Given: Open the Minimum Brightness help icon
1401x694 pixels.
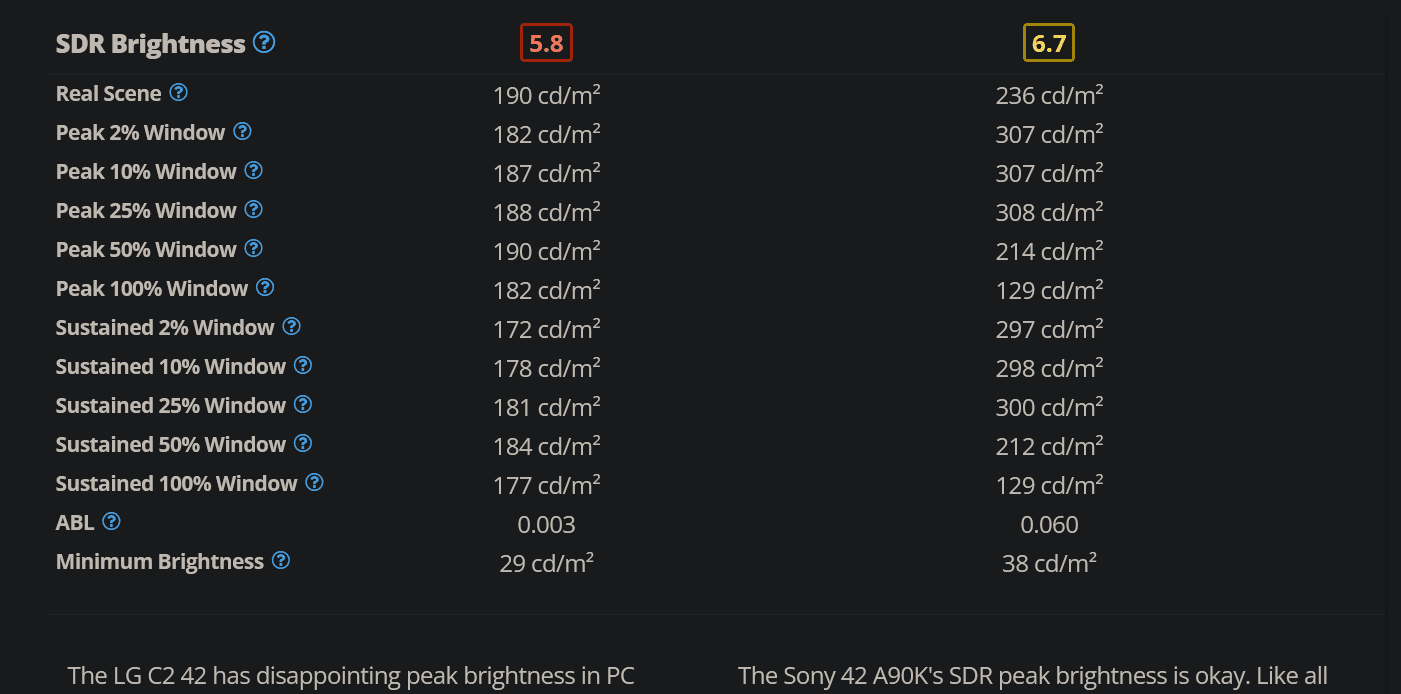Looking at the screenshot, I should click(x=281, y=560).
